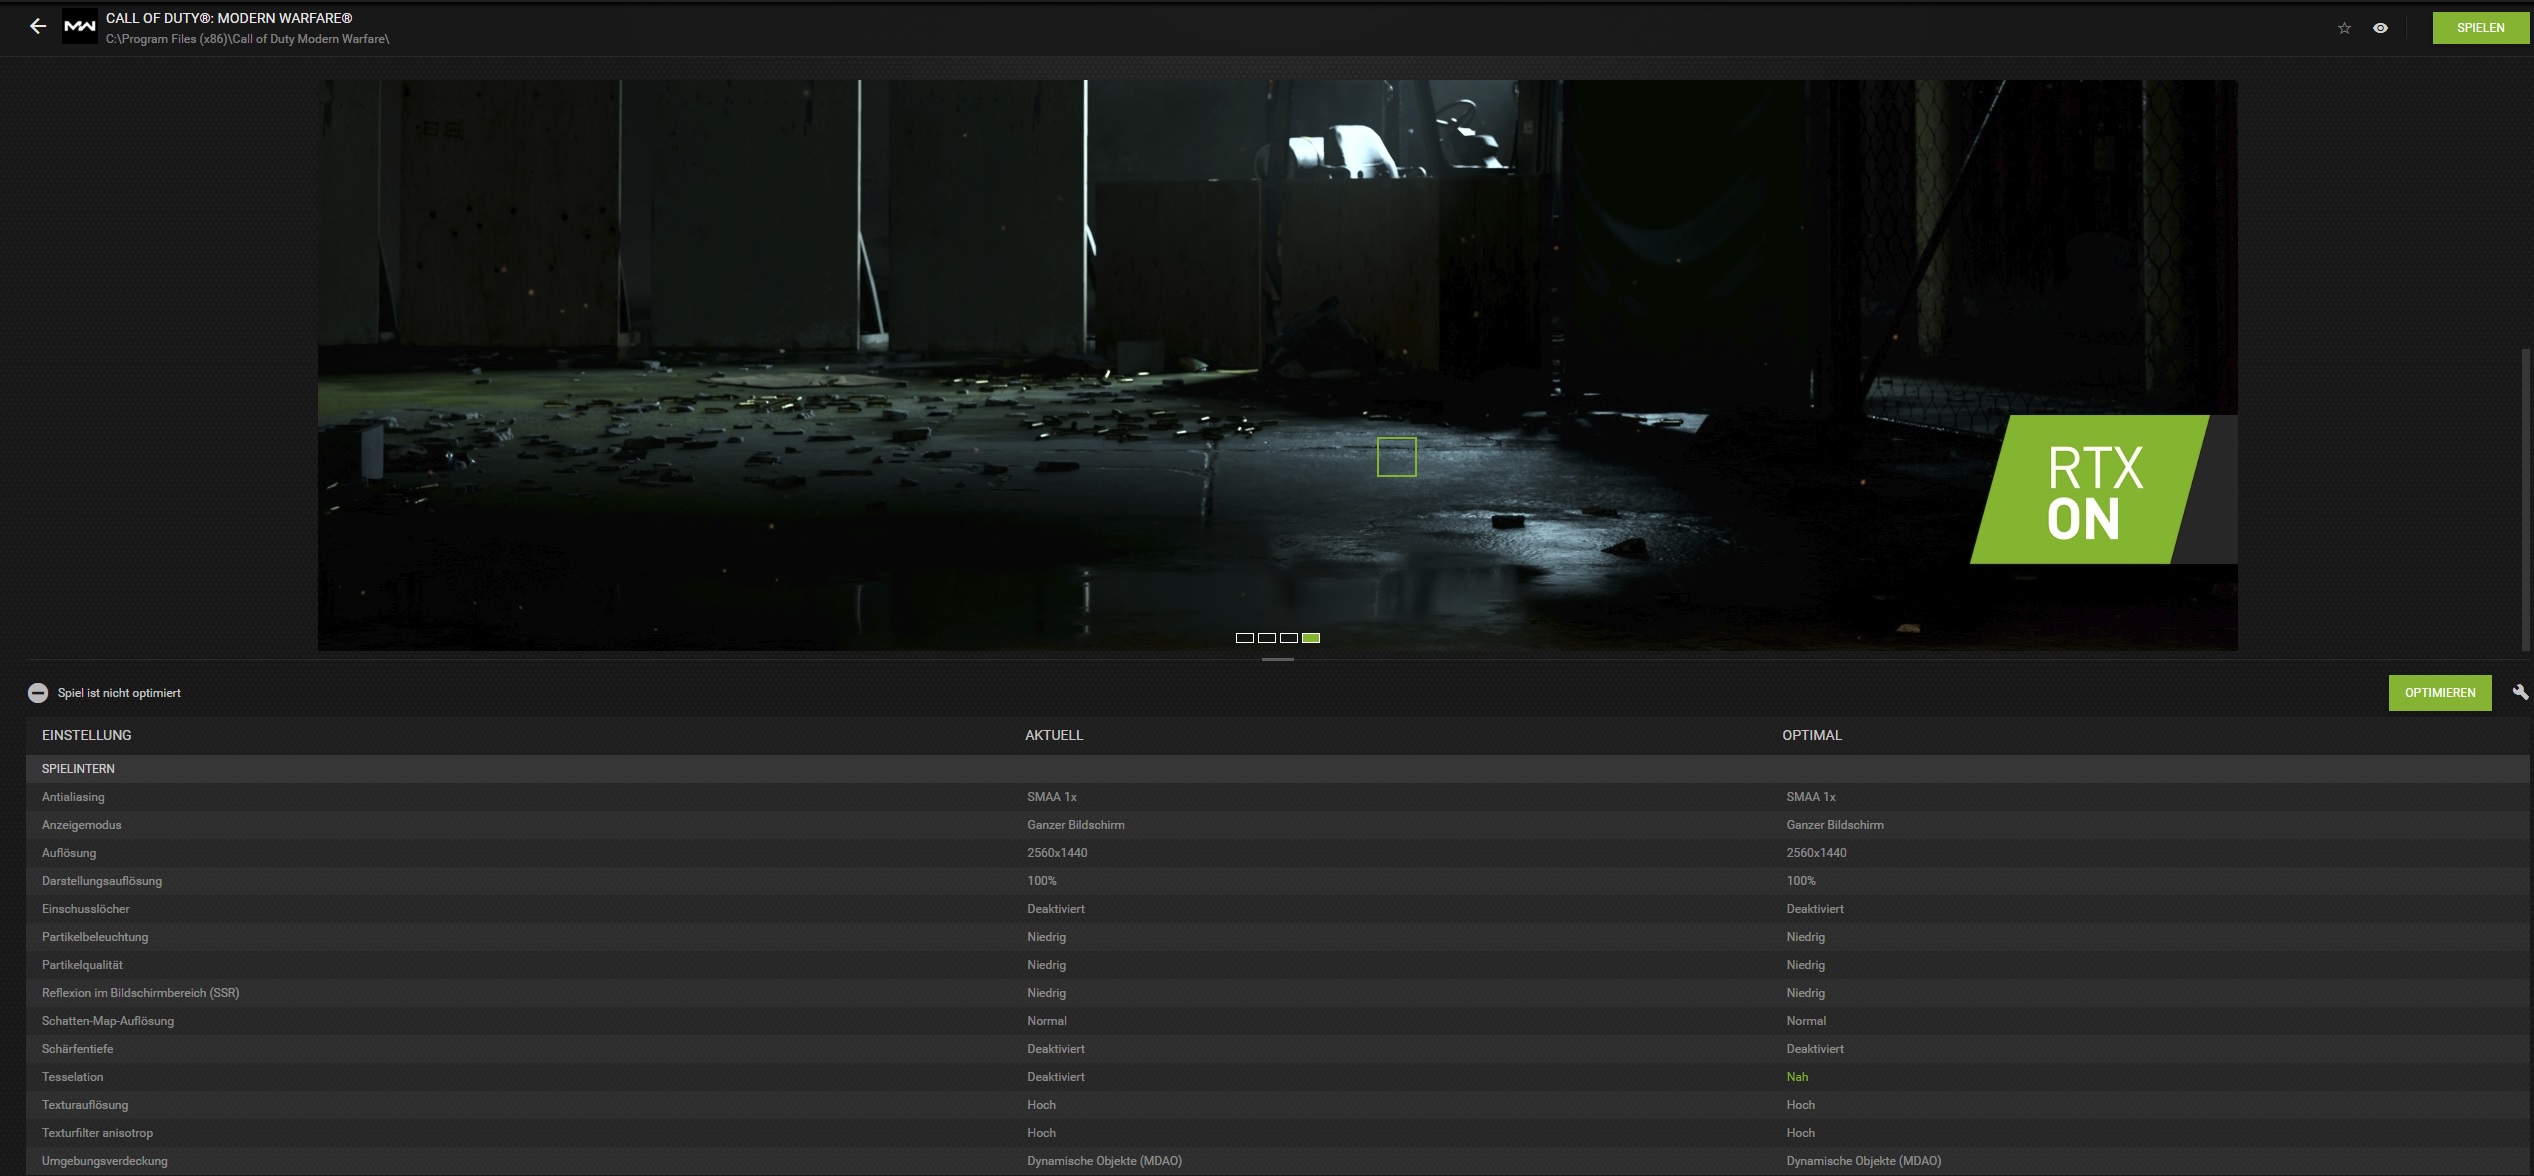This screenshot has height=1176, width=2534.
Task: Collapse screenshot panel using divider handle
Action: (1277, 660)
